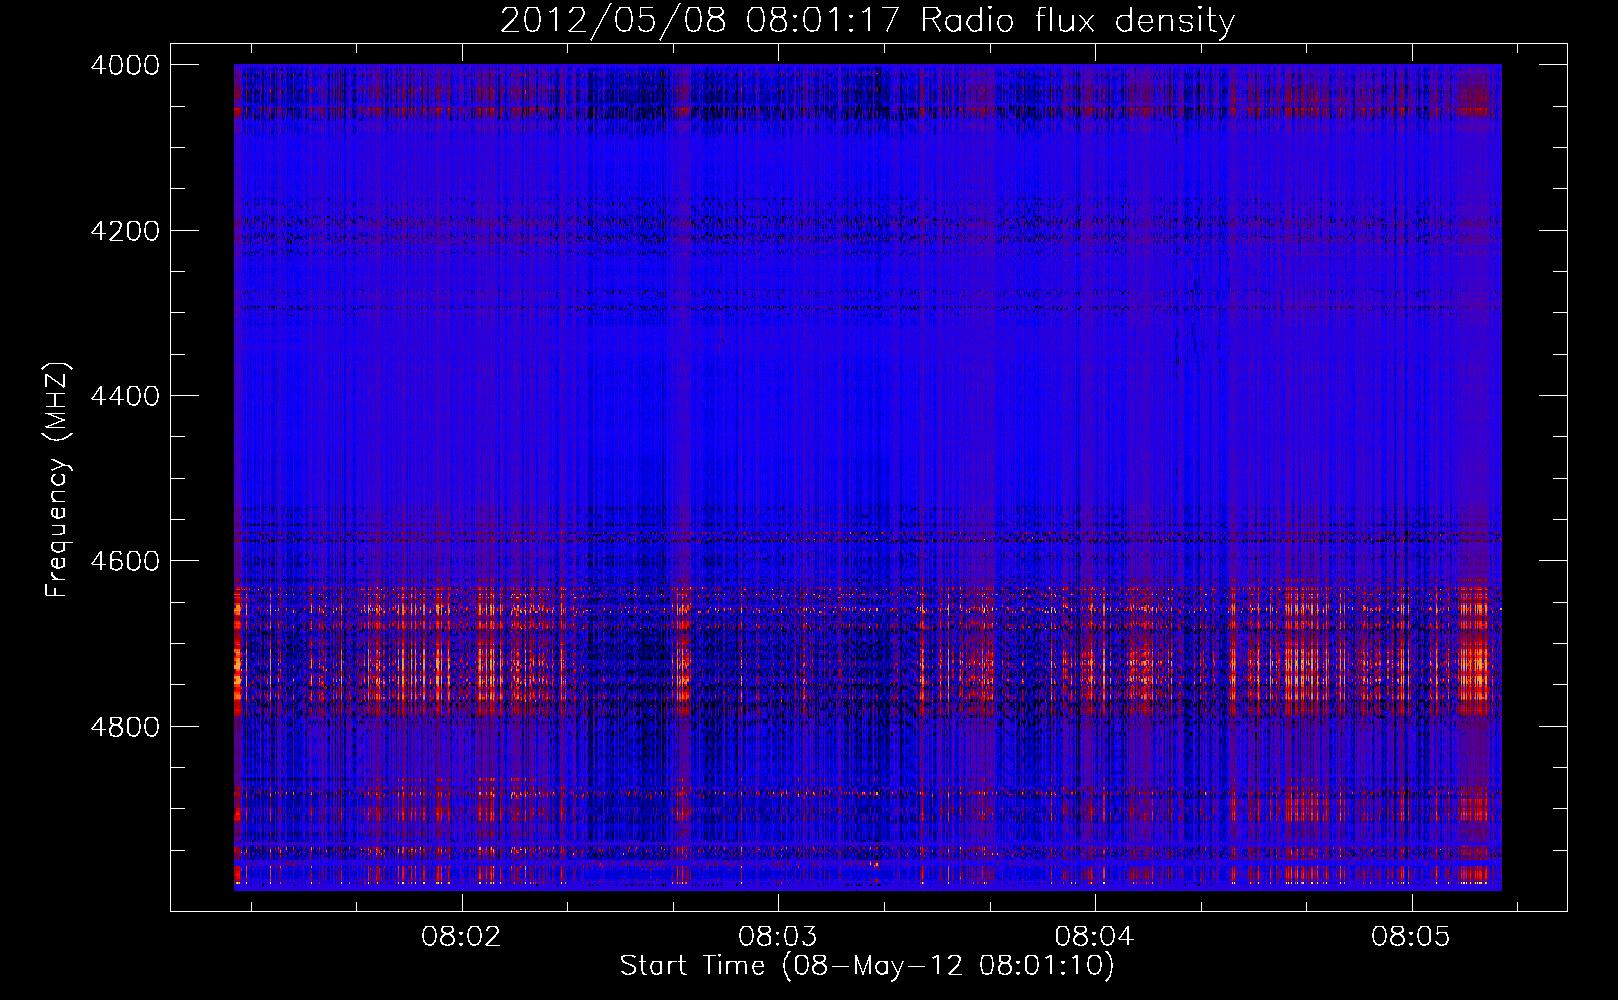Click the 4600 frequency tick label
1618x1000 pixels.
(x=125, y=561)
